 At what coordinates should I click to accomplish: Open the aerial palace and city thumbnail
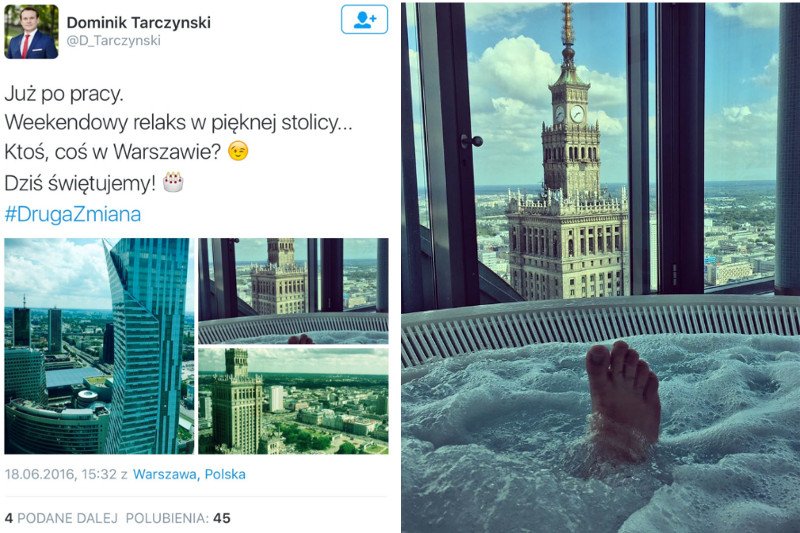click(x=293, y=401)
